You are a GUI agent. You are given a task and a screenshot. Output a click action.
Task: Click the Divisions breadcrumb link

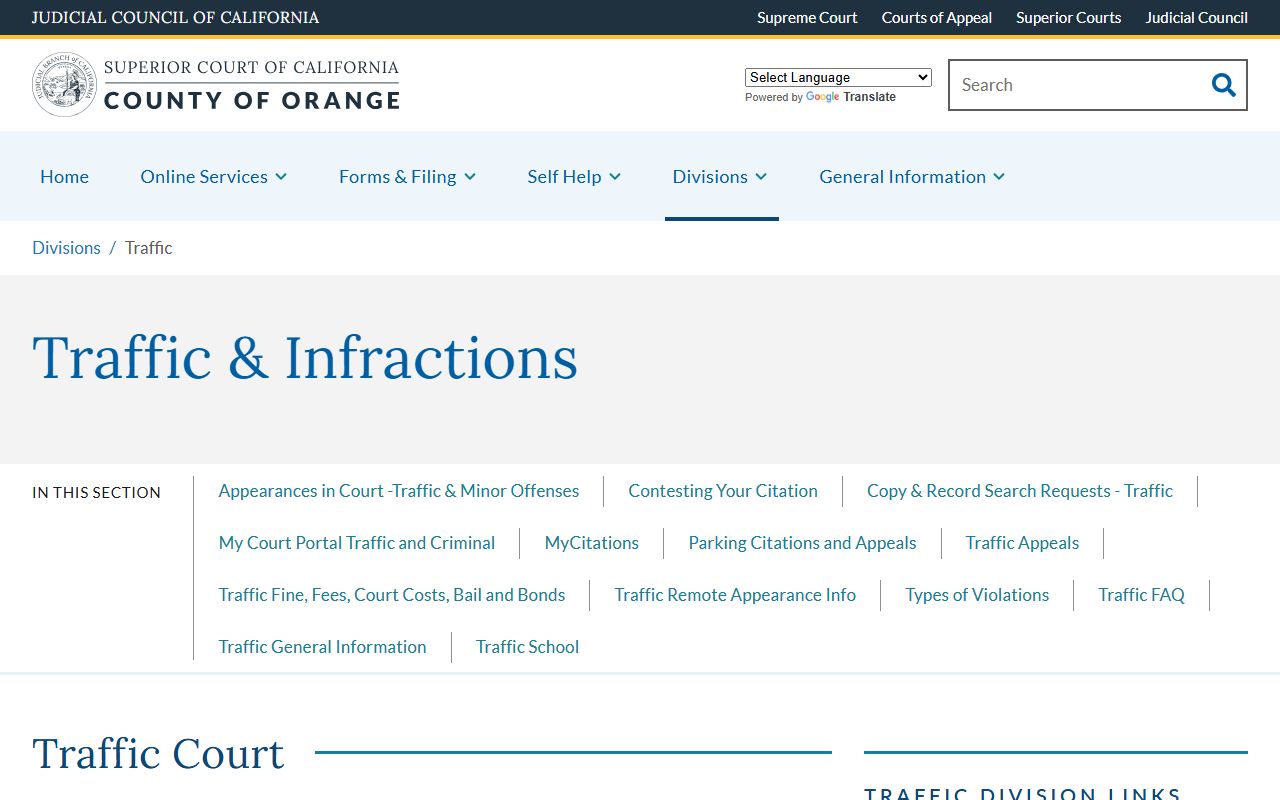[x=66, y=248]
